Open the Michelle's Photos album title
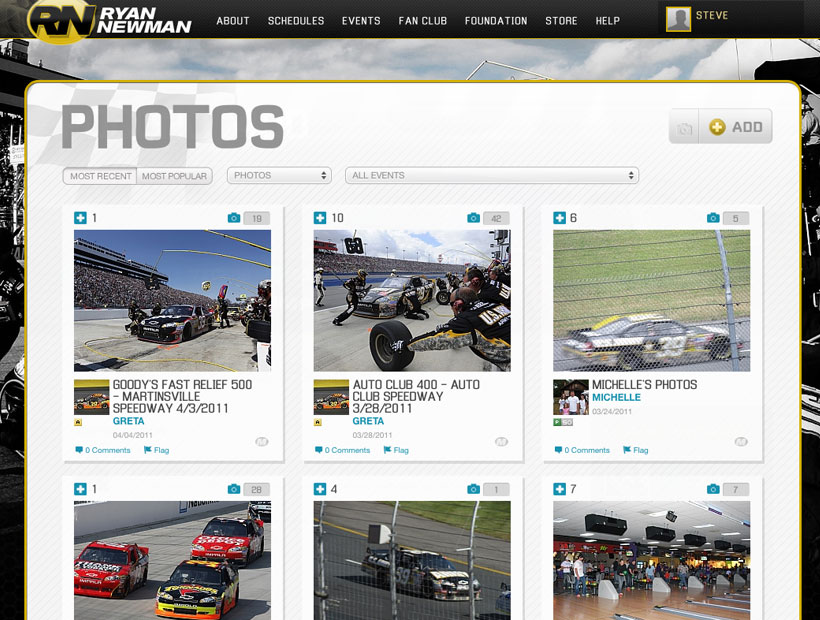The width and height of the screenshot is (820, 620). [x=644, y=385]
